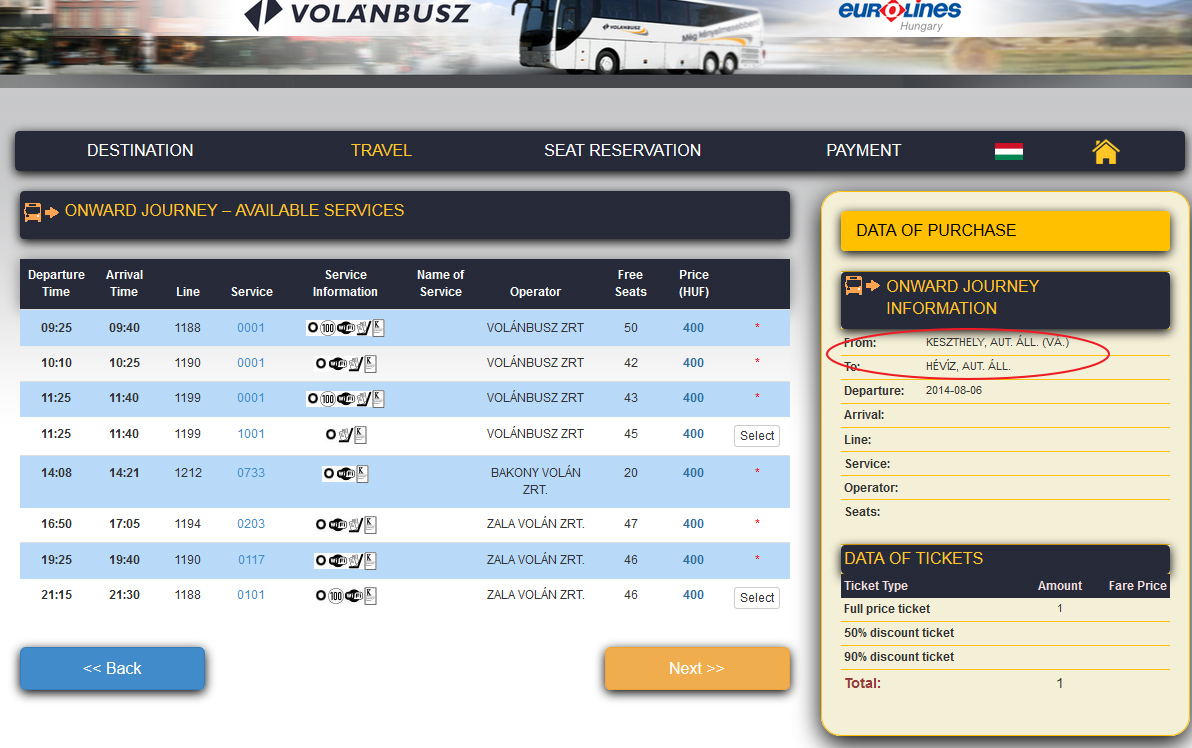Go to the Payment step tab
Image resolution: width=1192 pixels, height=748 pixels.
pyautogui.click(x=863, y=151)
